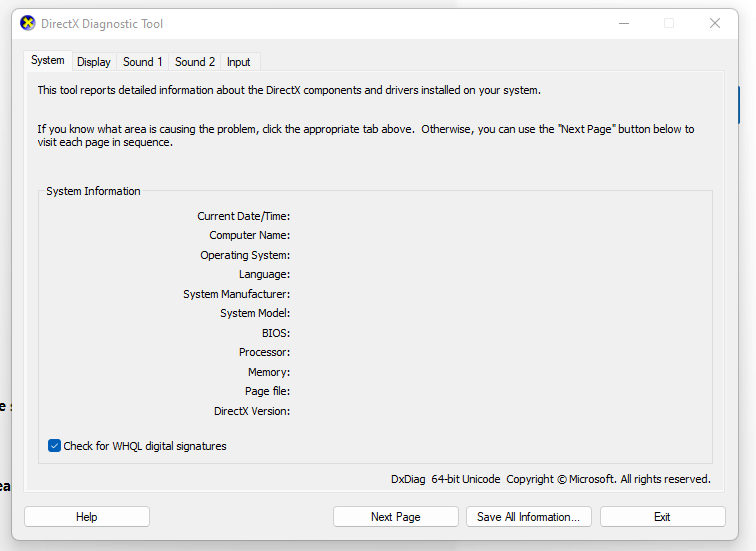Click the System Manufacturer label
756x551 pixels.
click(x=236, y=294)
